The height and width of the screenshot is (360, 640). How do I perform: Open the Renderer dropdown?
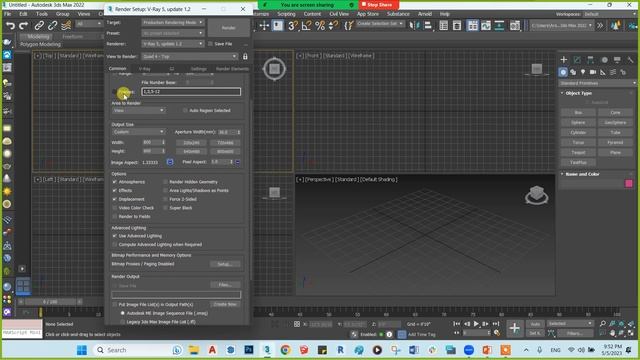click(x=173, y=44)
